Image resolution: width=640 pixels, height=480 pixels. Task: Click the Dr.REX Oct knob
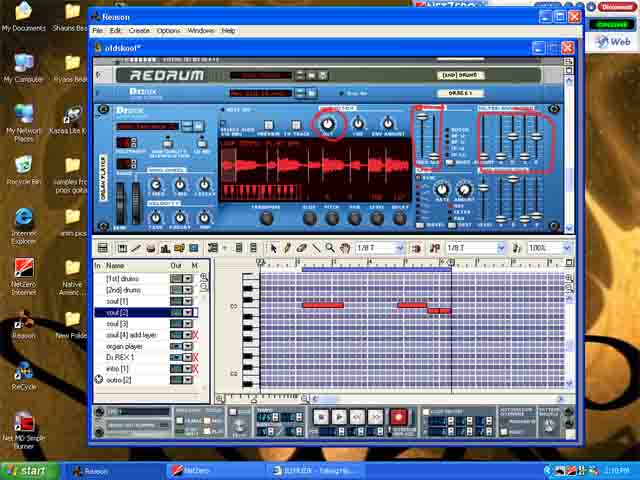(327, 124)
